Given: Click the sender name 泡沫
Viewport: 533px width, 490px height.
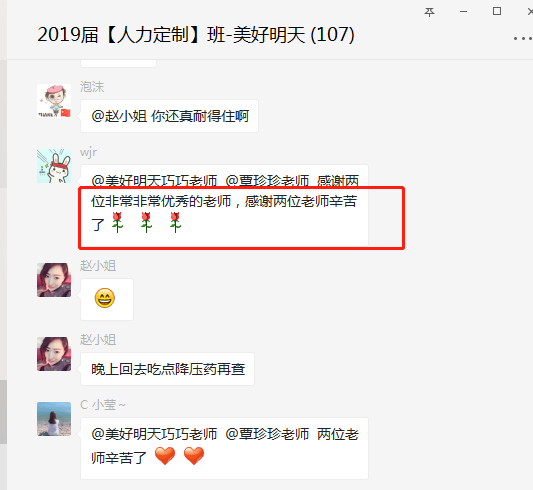Looking at the screenshot, I should pos(92,87).
